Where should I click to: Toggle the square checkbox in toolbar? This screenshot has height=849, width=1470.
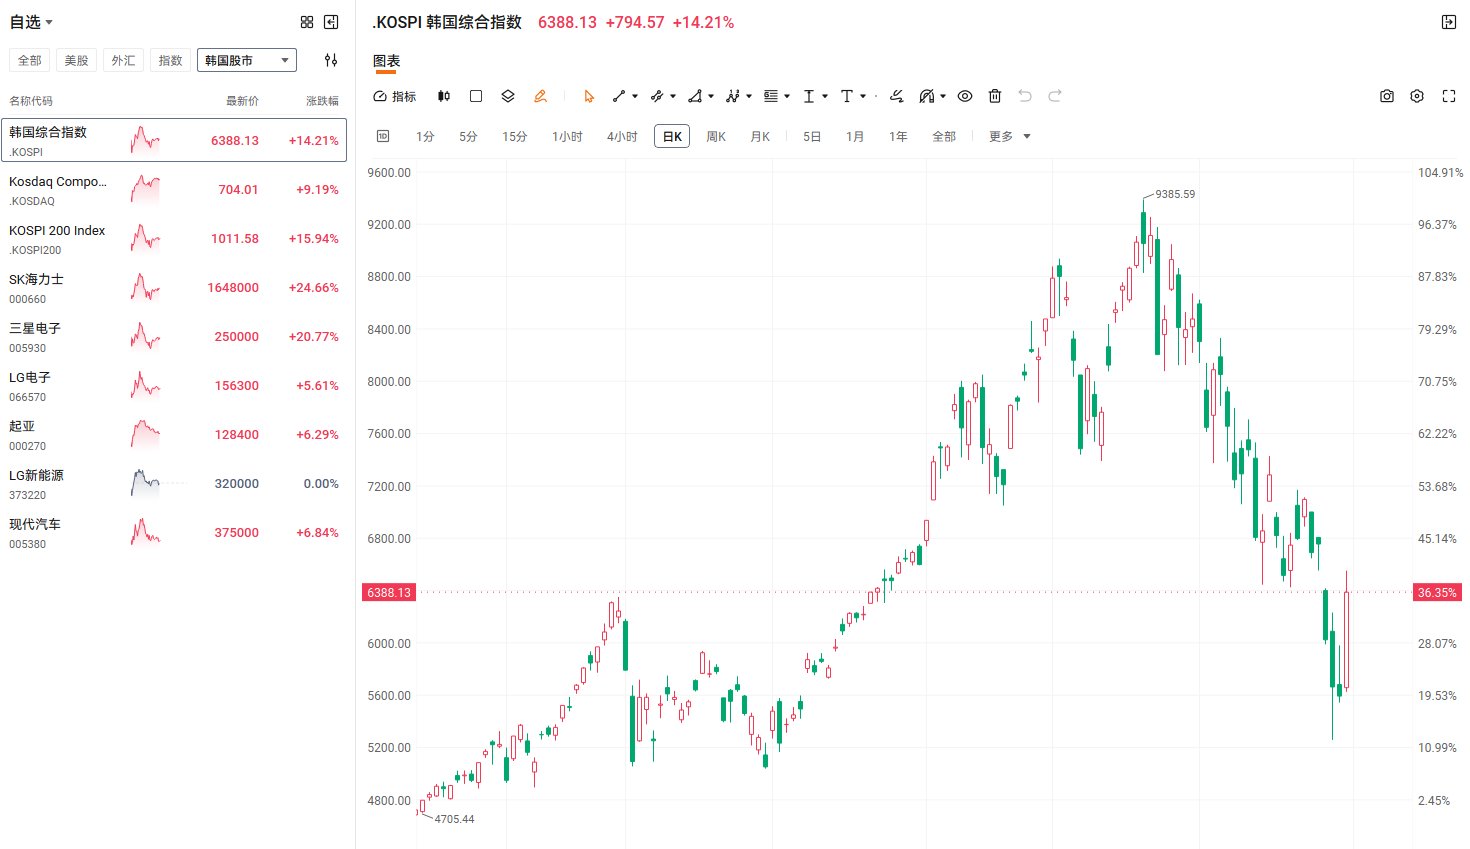[x=476, y=96]
